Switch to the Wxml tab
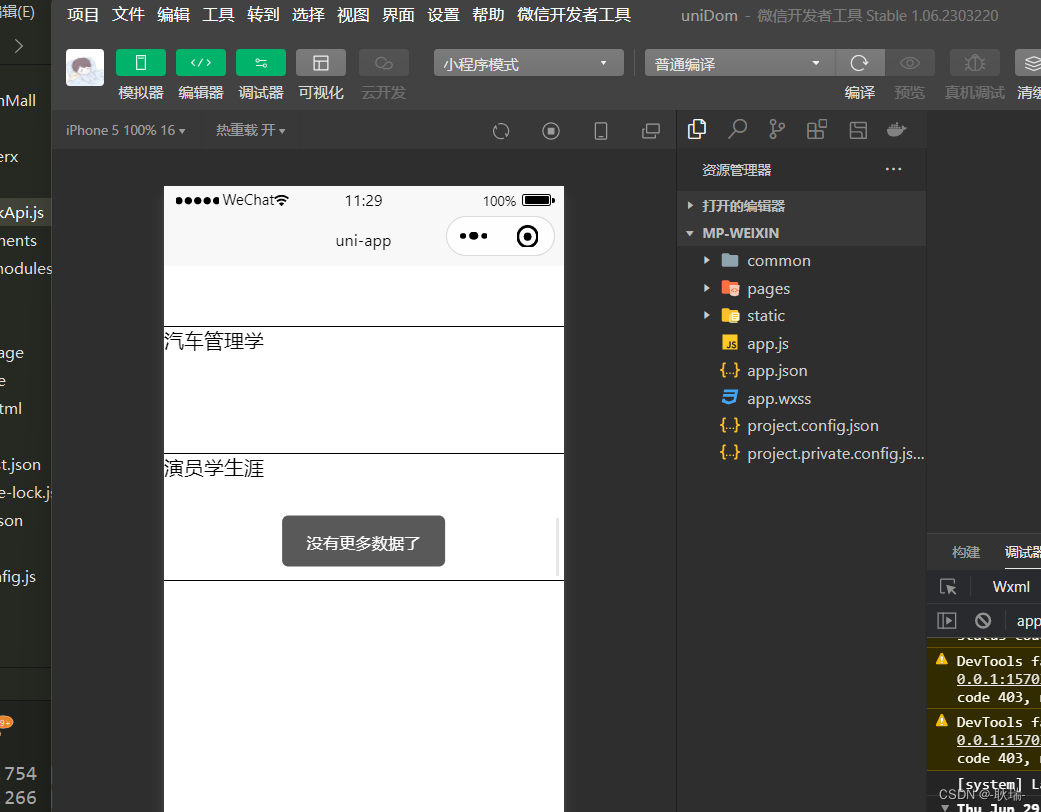 (1010, 586)
